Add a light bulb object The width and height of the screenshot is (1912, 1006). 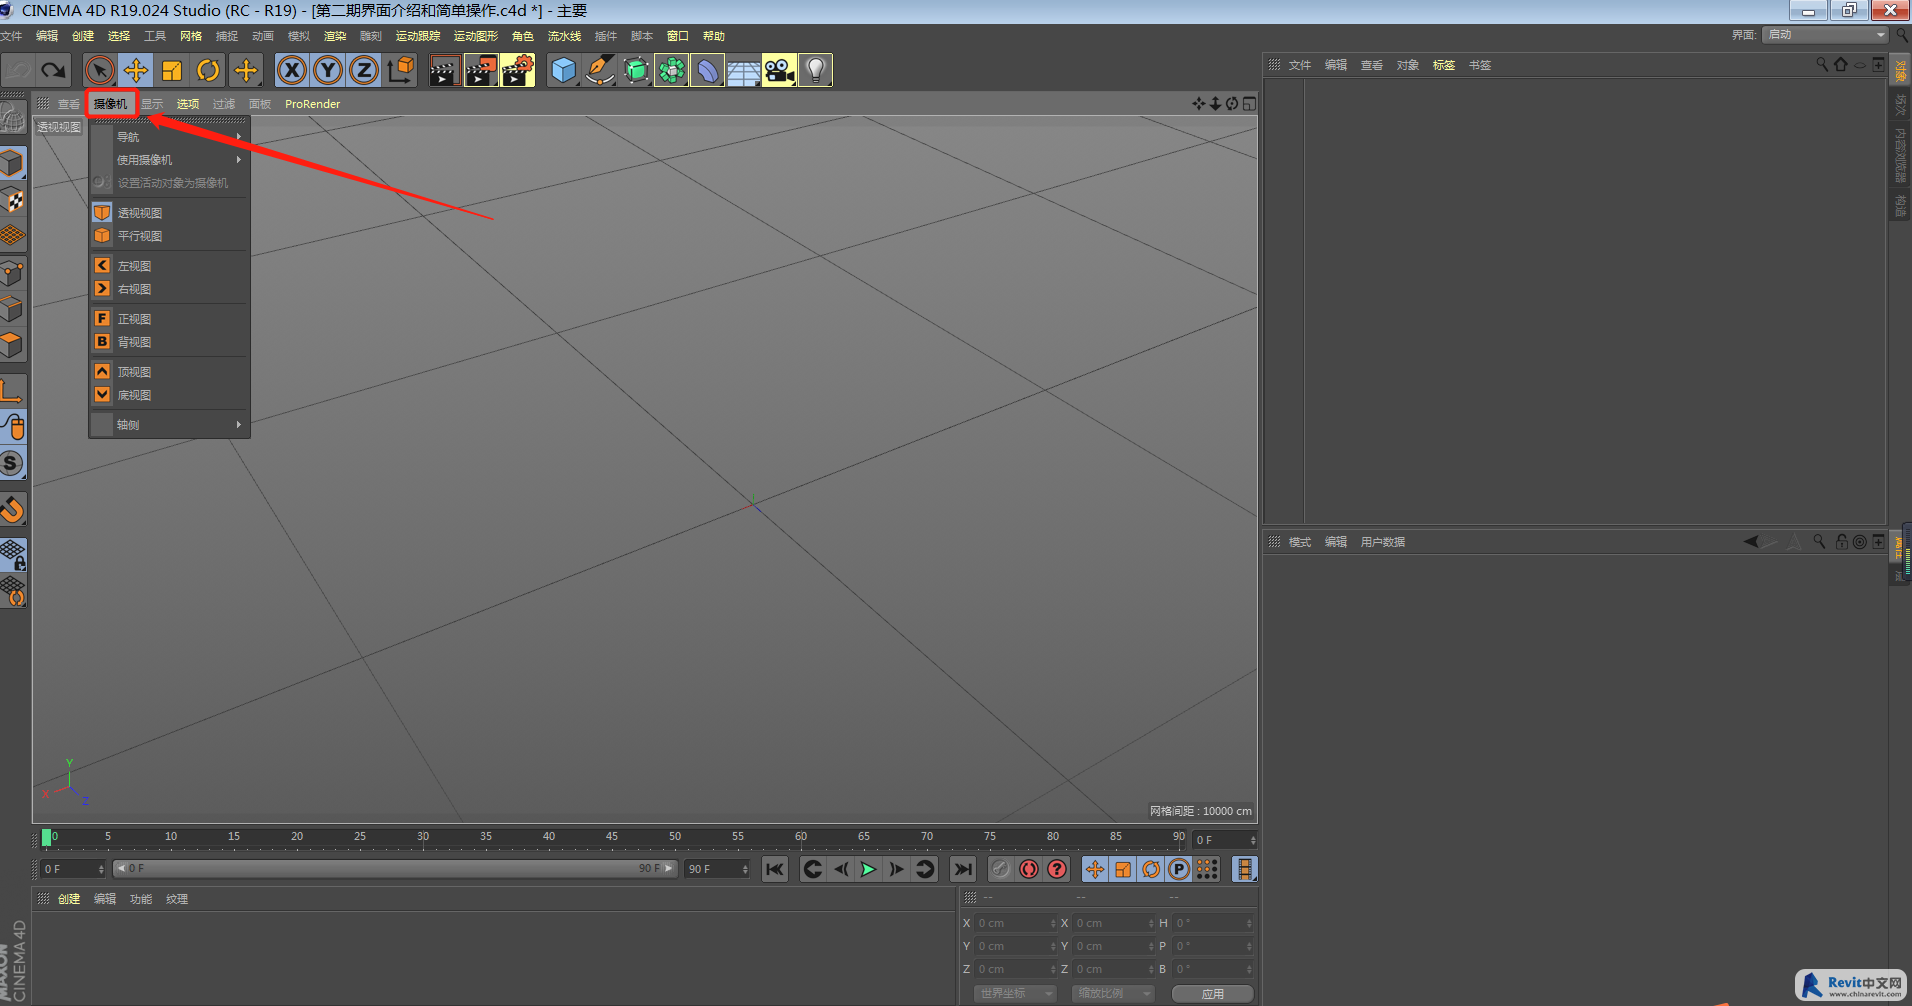(x=816, y=70)
